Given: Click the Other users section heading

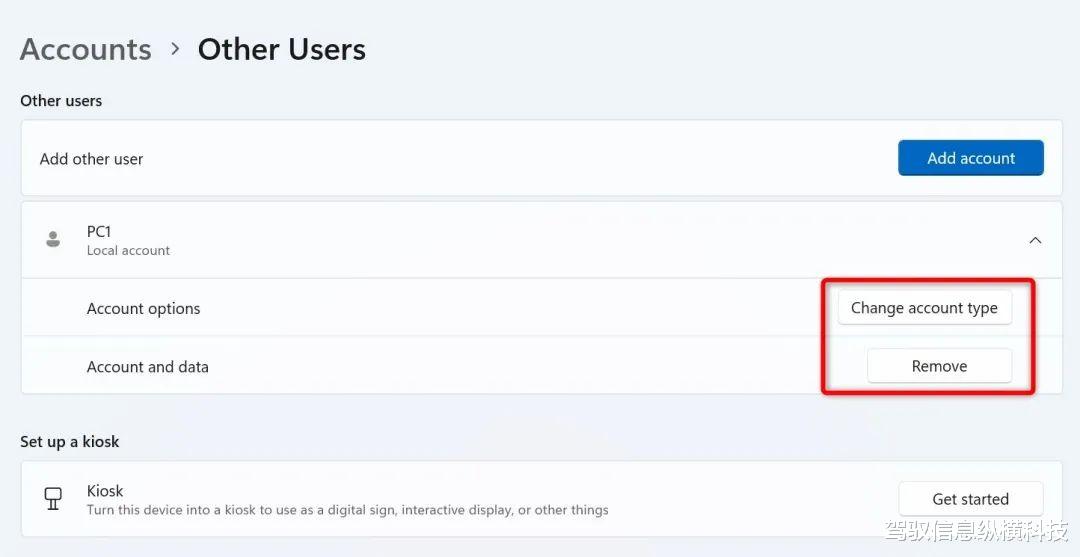Looking at the screenshot, I should coord(61,101).
